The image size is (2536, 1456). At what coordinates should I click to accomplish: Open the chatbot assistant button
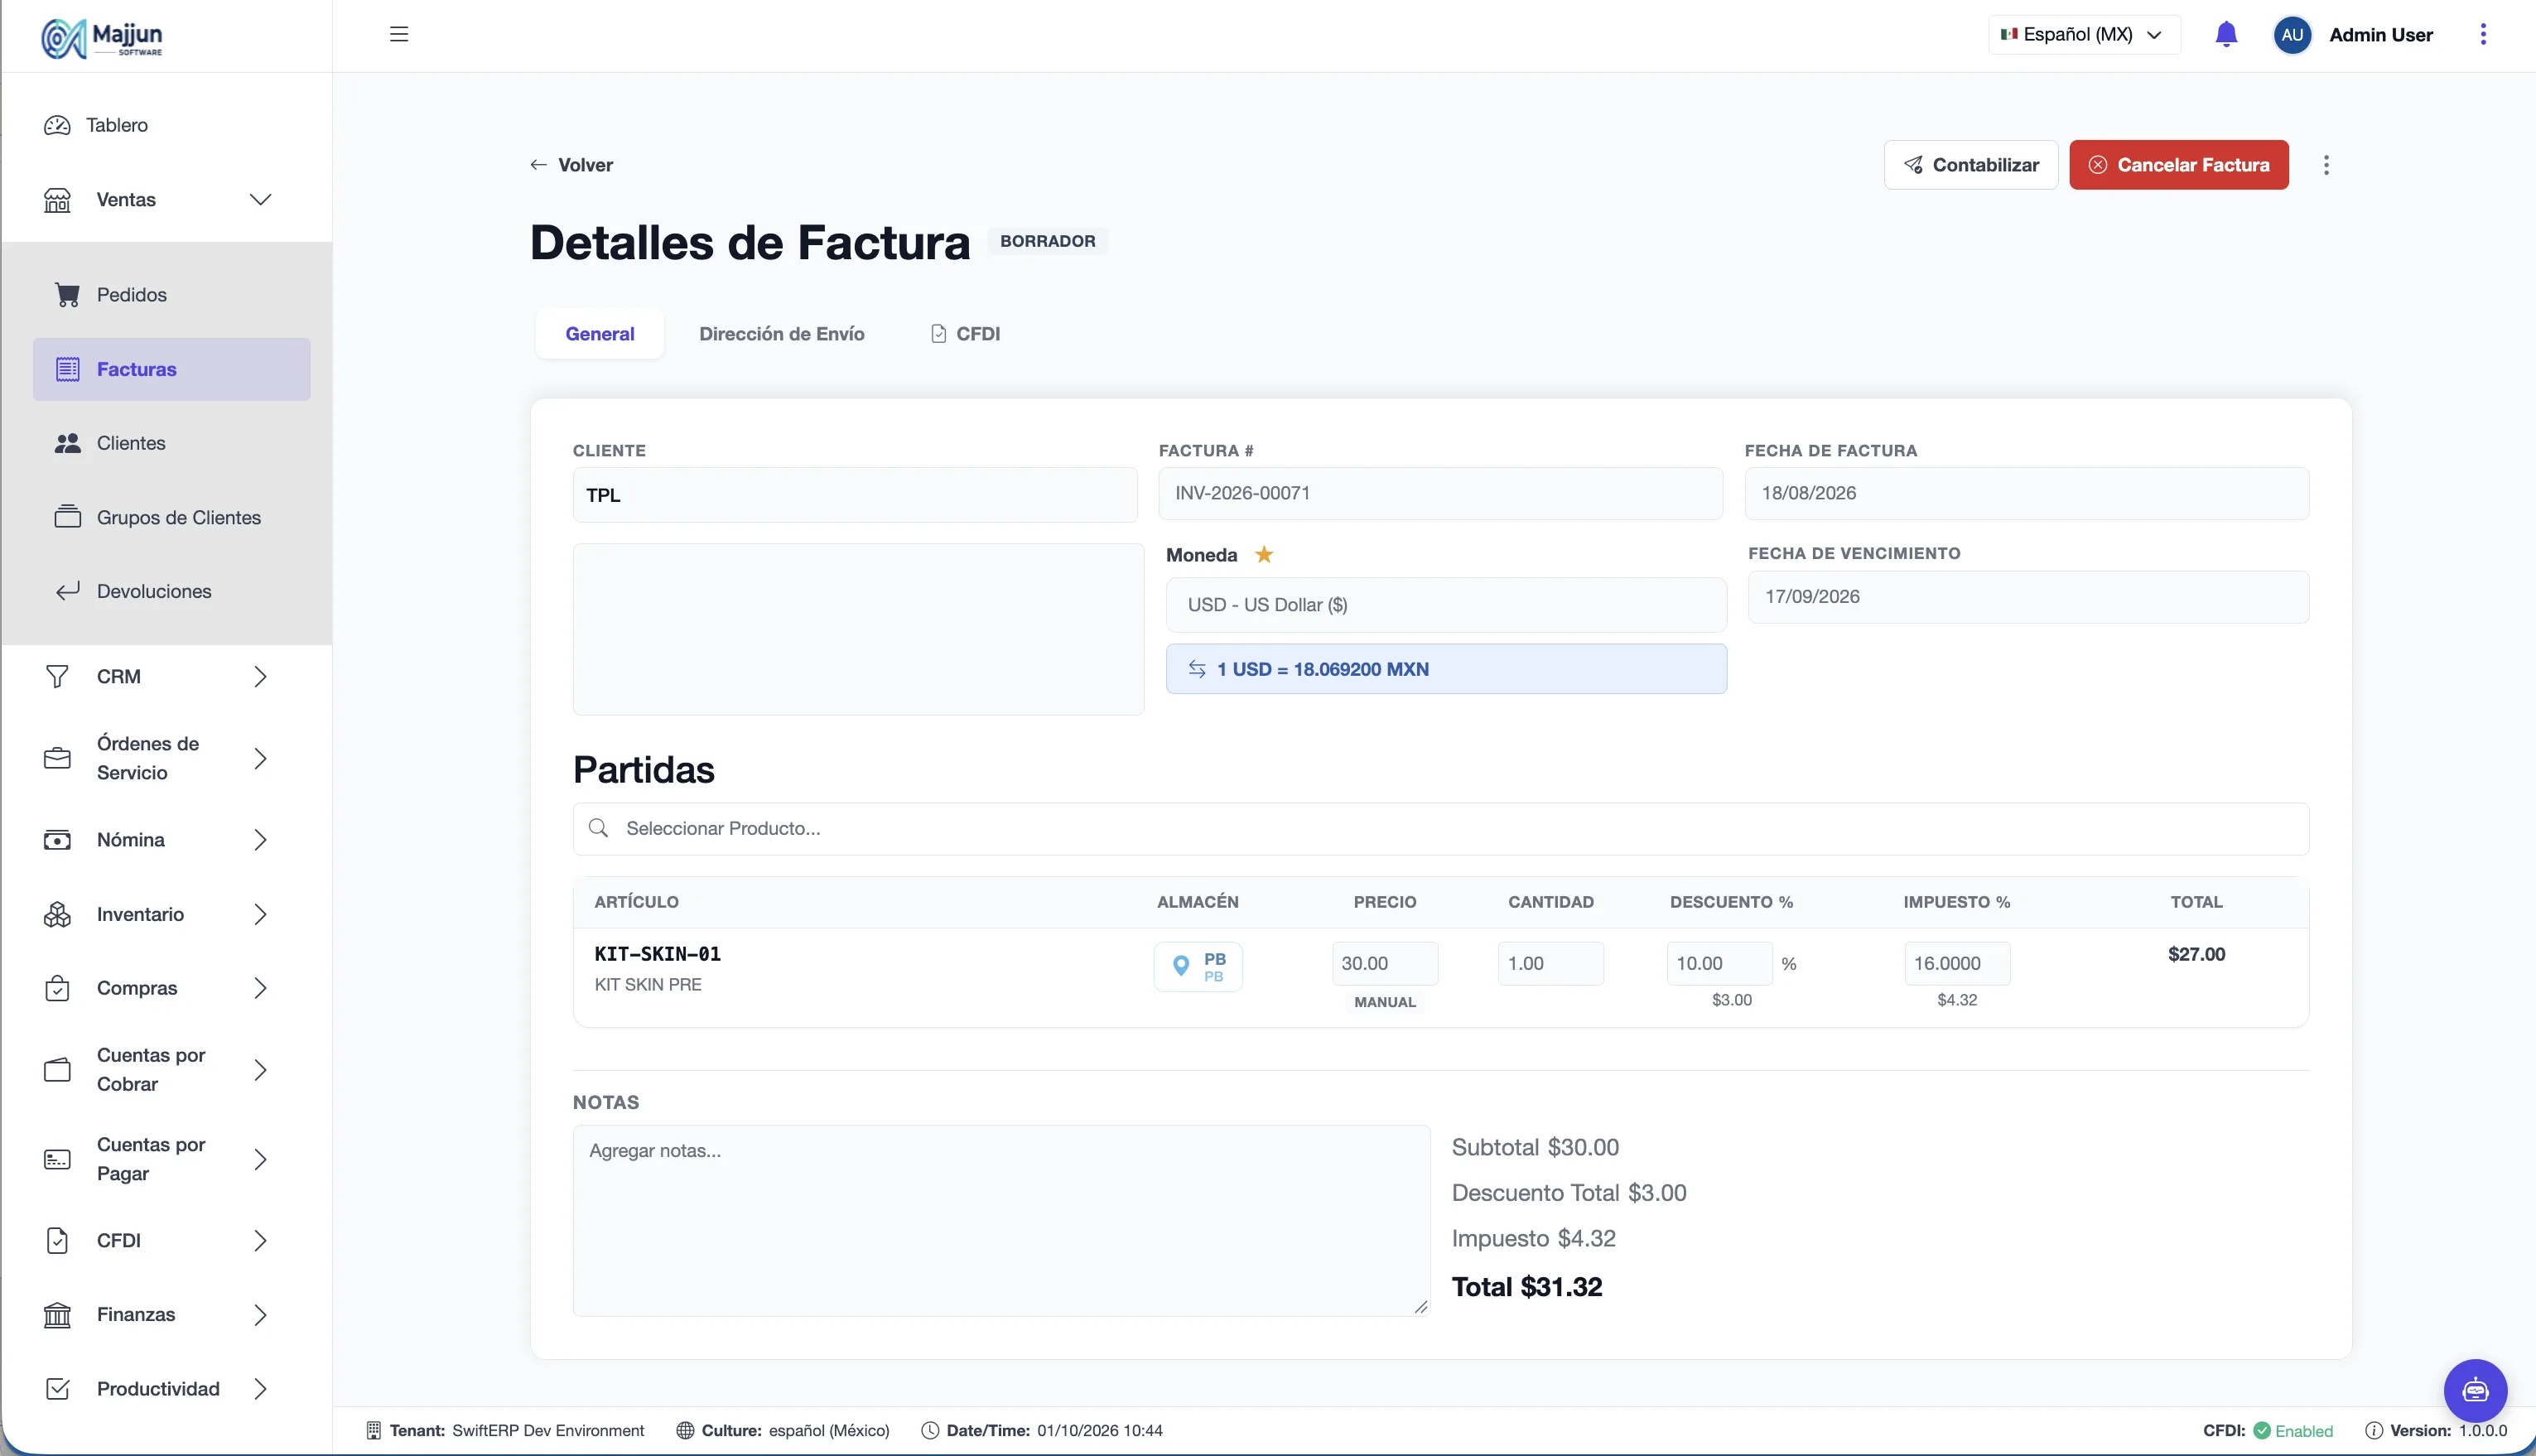tap(2475, 1390)
